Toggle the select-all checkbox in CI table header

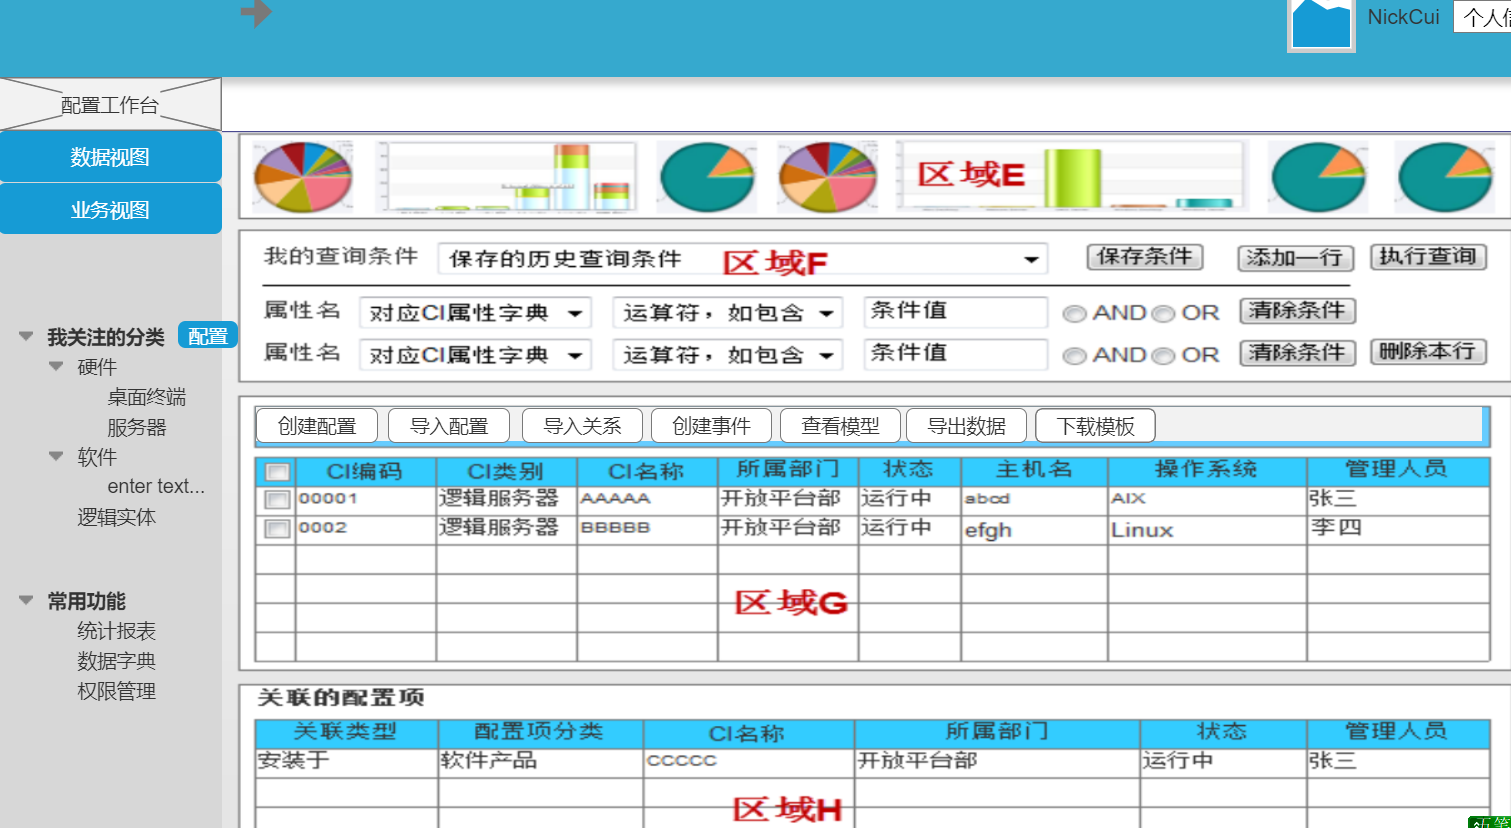click(277, 472)
